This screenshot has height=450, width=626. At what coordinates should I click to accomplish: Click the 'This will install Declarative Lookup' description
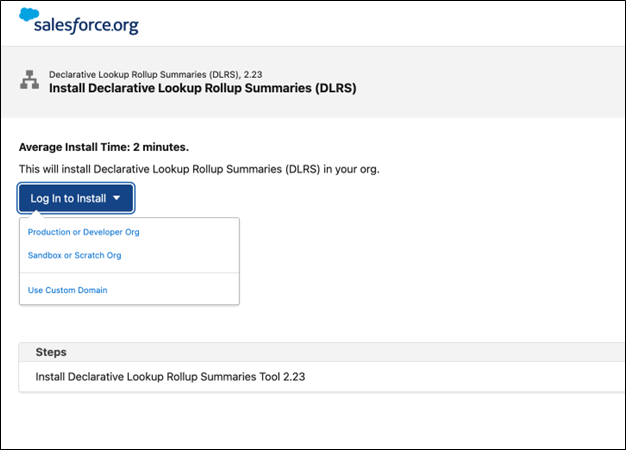(199, 169)
